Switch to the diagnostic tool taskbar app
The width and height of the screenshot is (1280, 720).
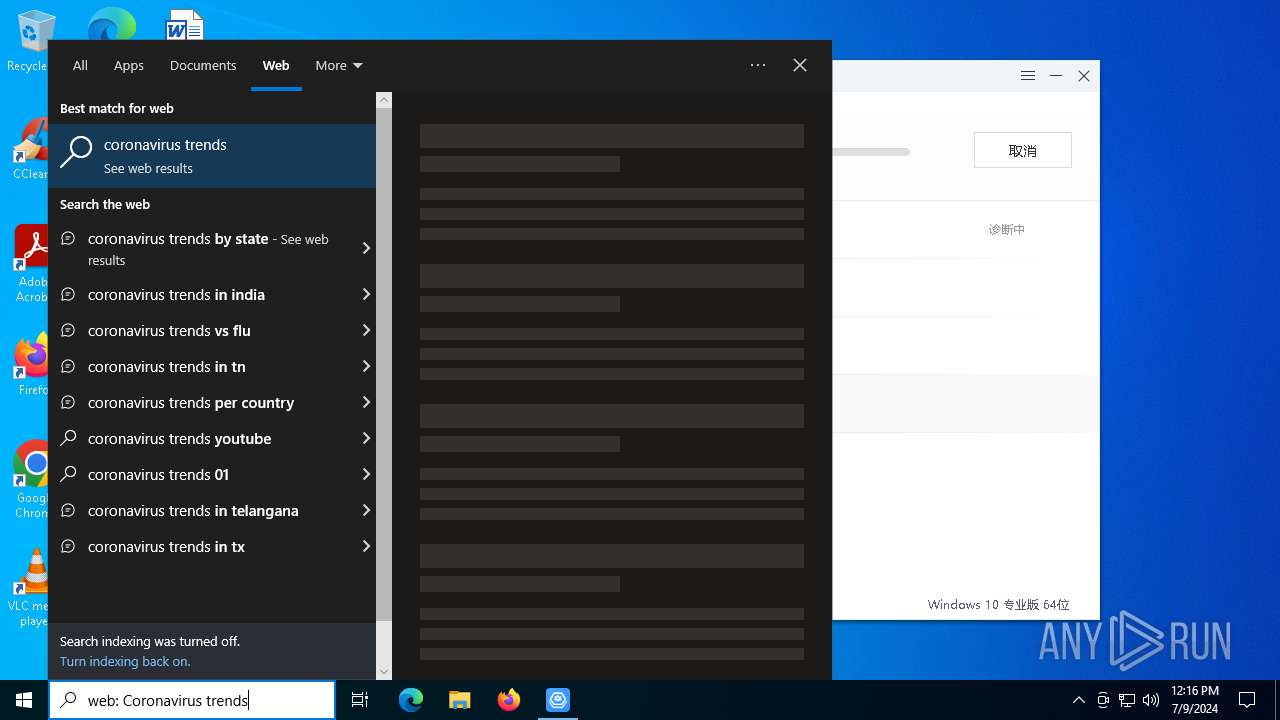(x=557, y=700)
